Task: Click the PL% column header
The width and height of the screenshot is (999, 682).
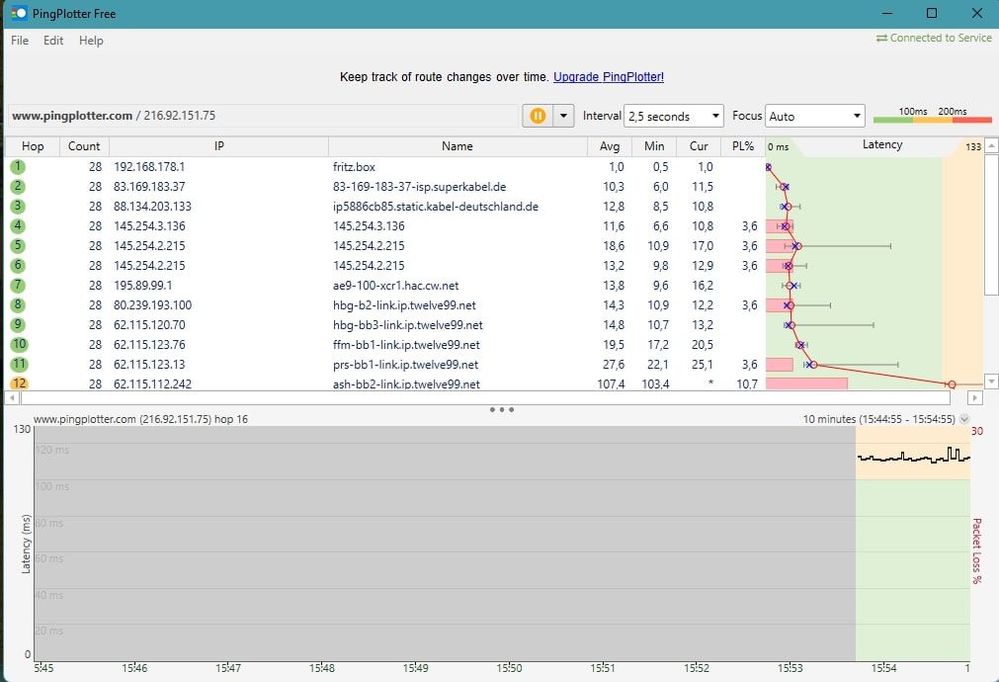Action: pyautogui.click(x=743, y=146)
